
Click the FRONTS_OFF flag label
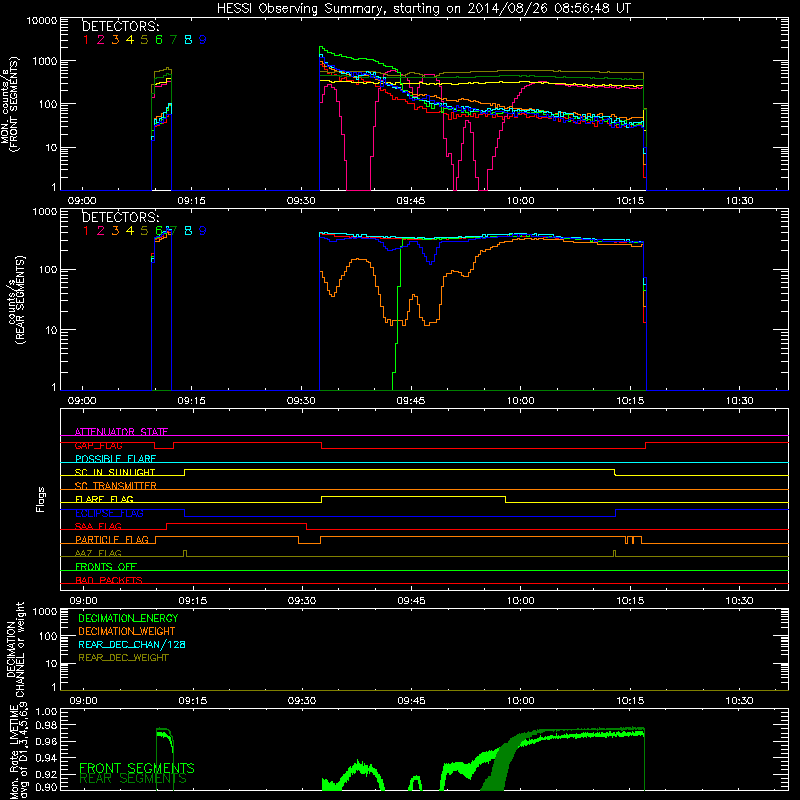pyautogui.click(x=106, y=566)
